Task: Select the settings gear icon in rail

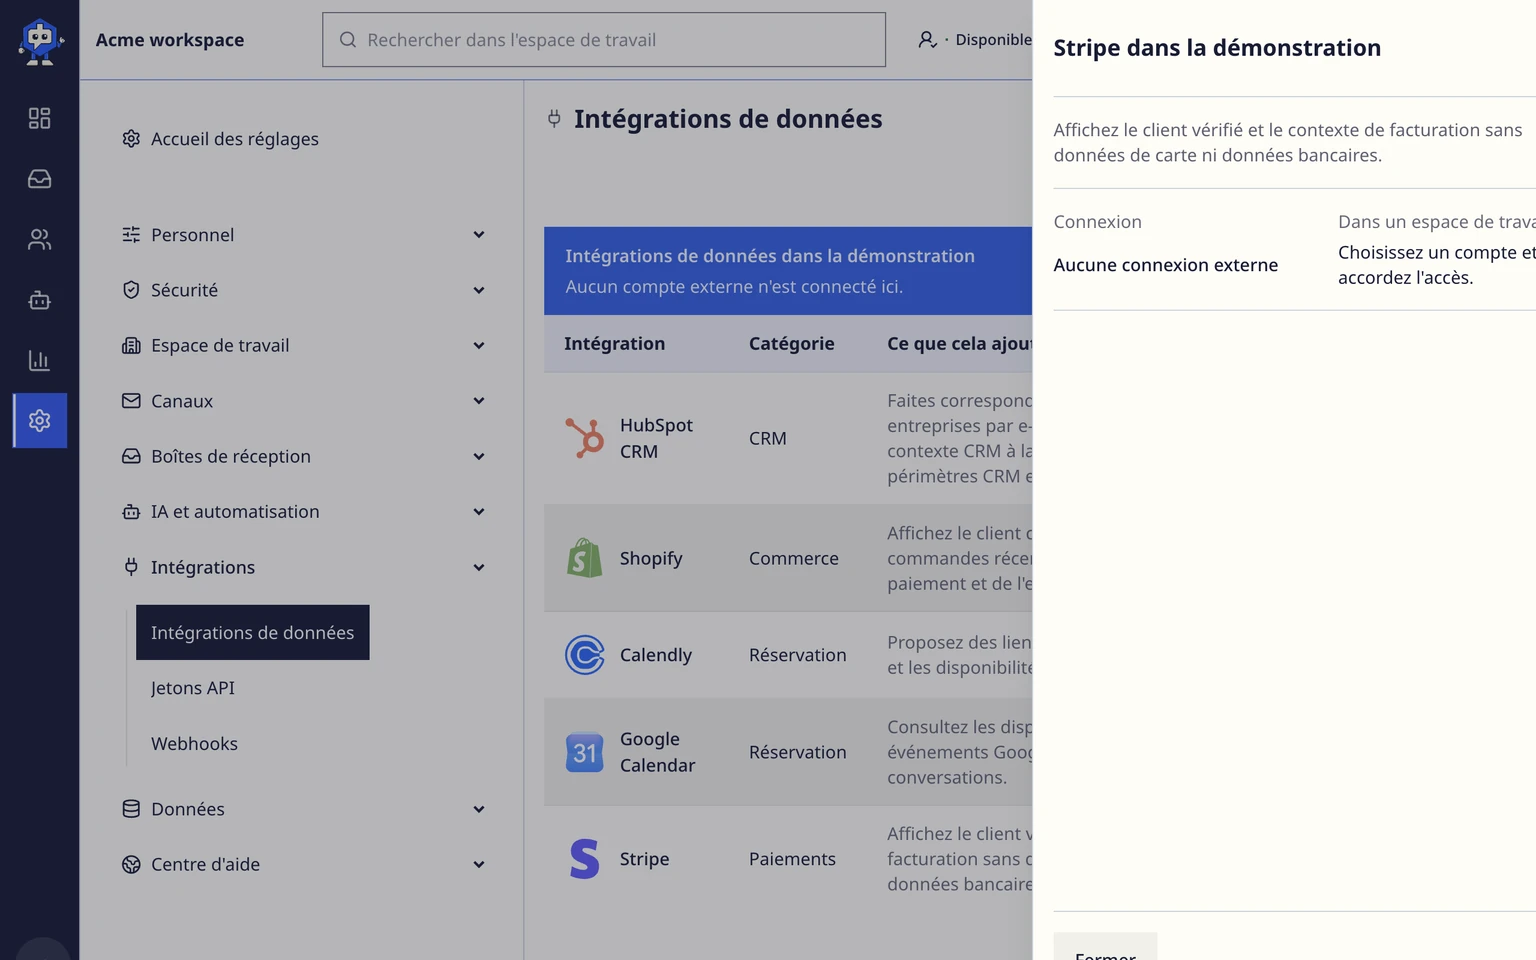Action: coord(40,420)
